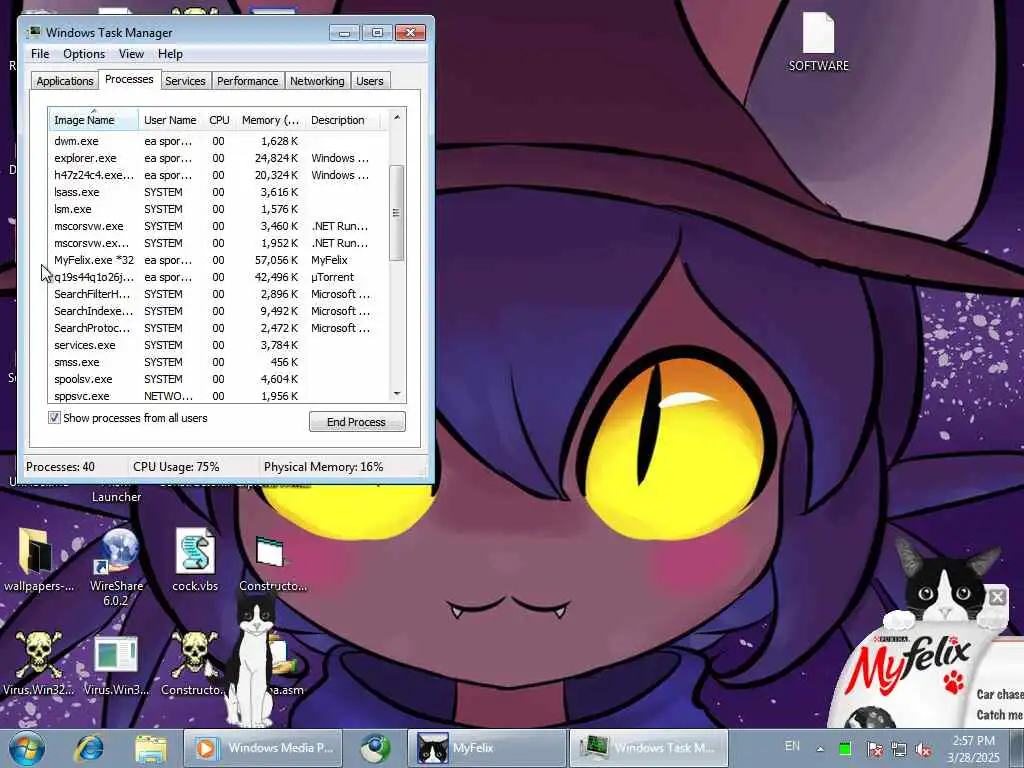Image resolution: width=1024 pixels, height=768 pixels.
Task: Sort by CPU column header
Action: (219, 120)
